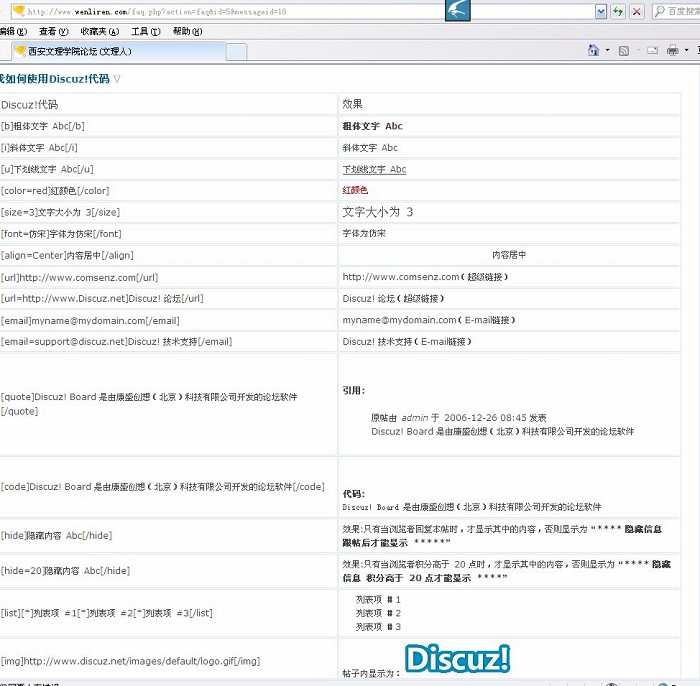Screen dimensions: 700x686
Task: Click the 斜体文字 Abc effect cell
Action: coord(509,148)
